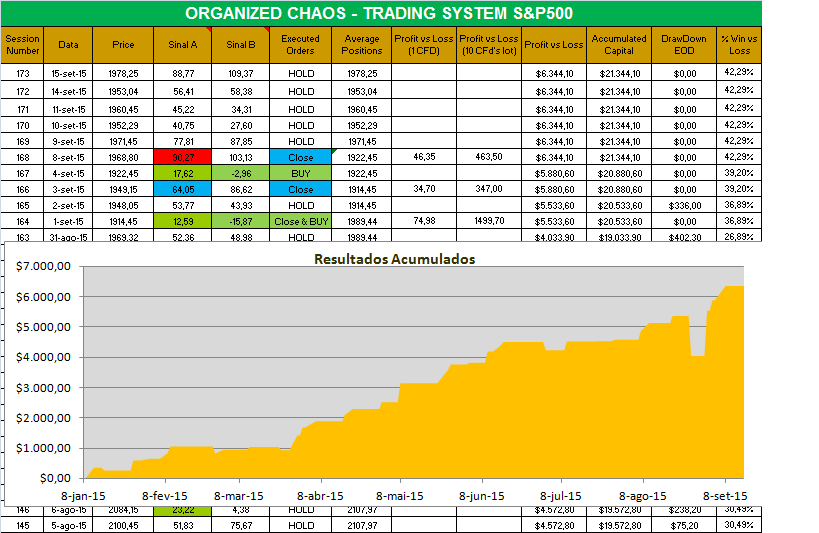Select the green 23,22 Sinal A cell
Screen dimensions: 819x533
click(x=183, y=511)
